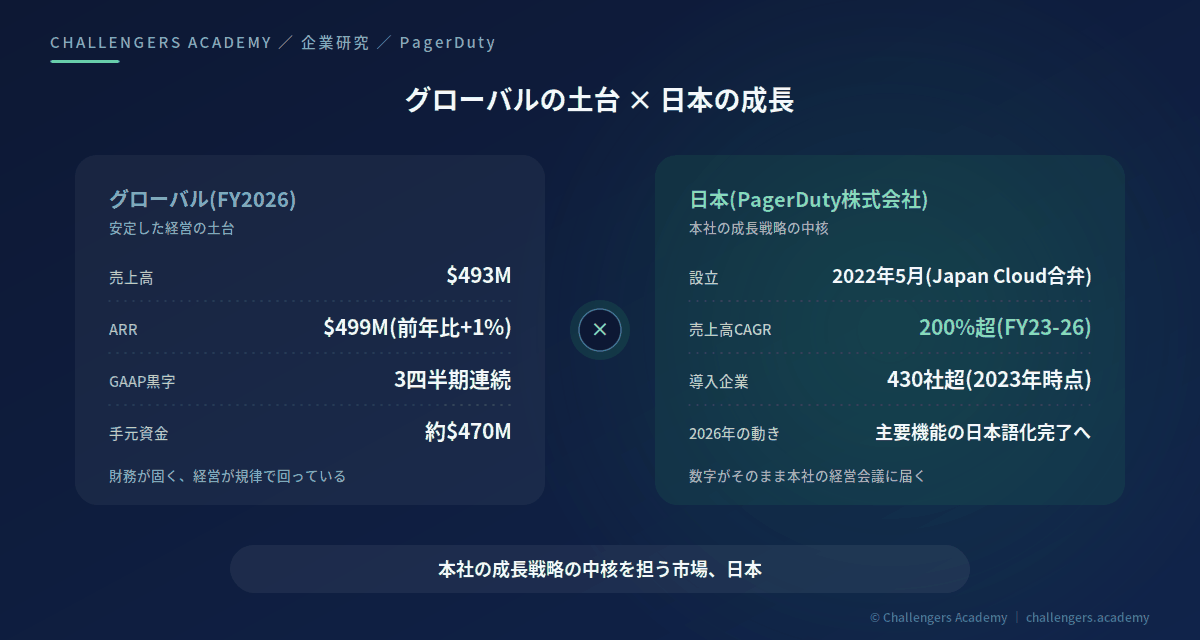Click the 手元資金 約$470M value
Image resolution: width=1200 pixels, height=640 pixels.
[468, 431]
